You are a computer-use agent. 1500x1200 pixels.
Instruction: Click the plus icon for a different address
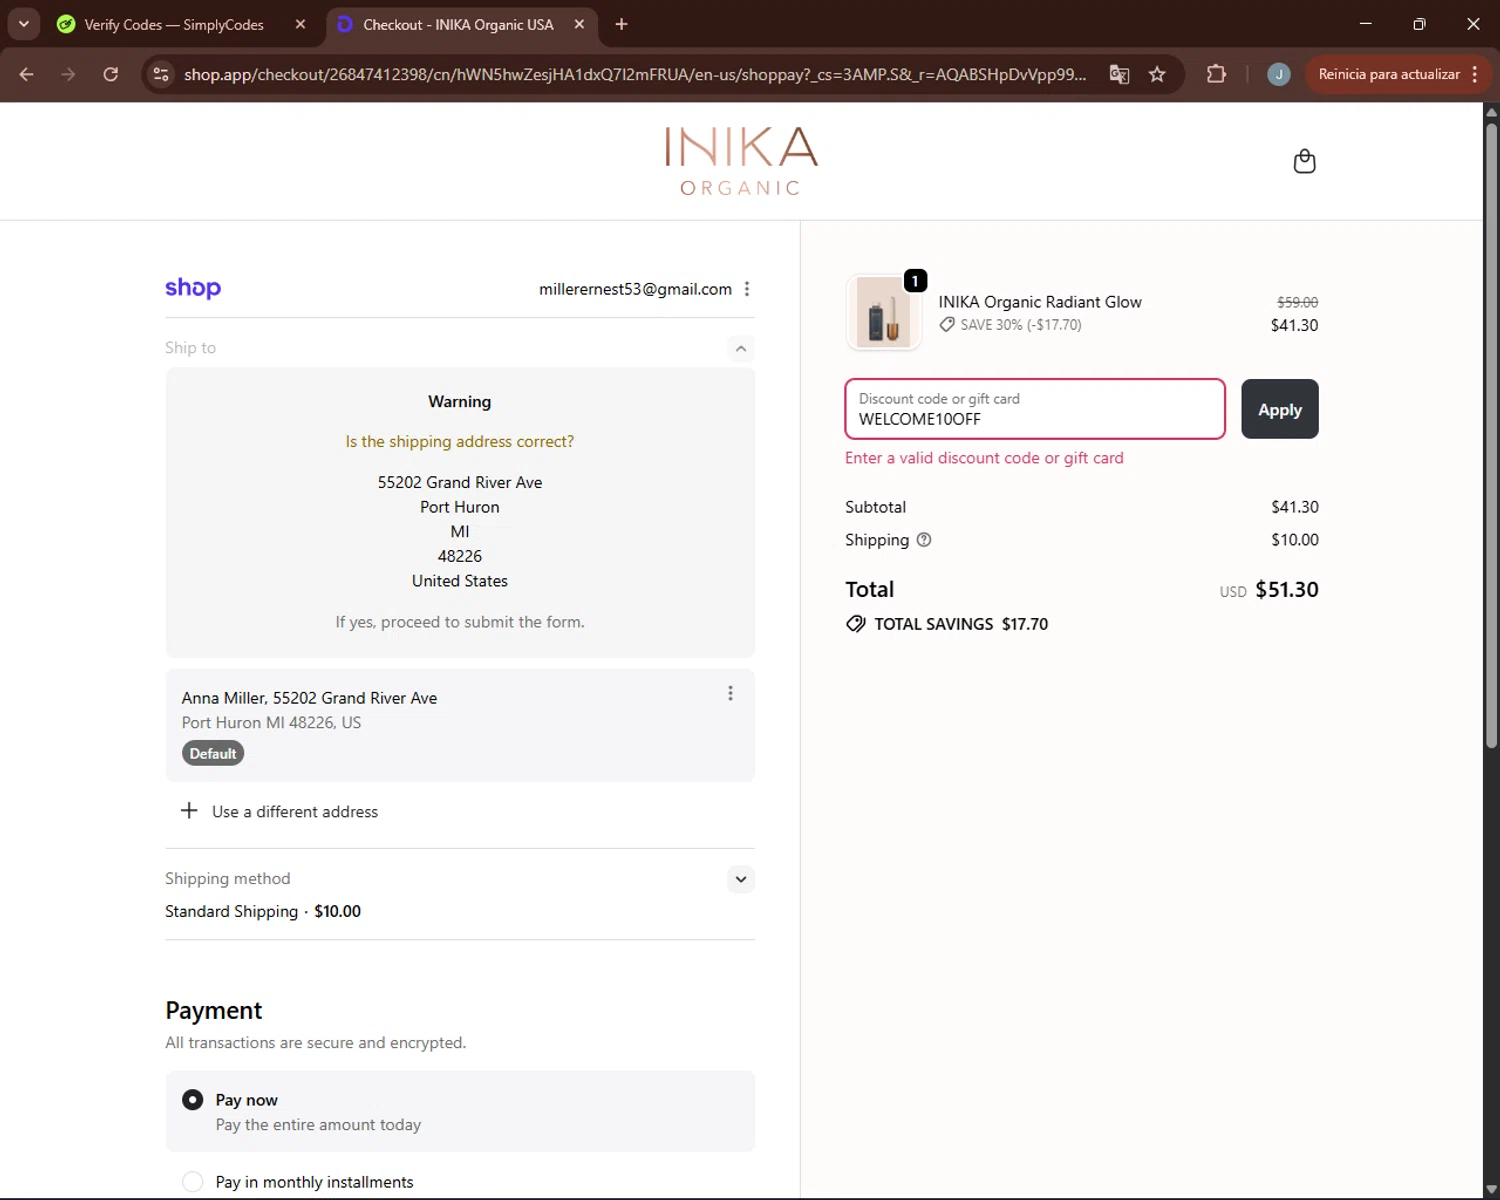[x=189, y=810]
